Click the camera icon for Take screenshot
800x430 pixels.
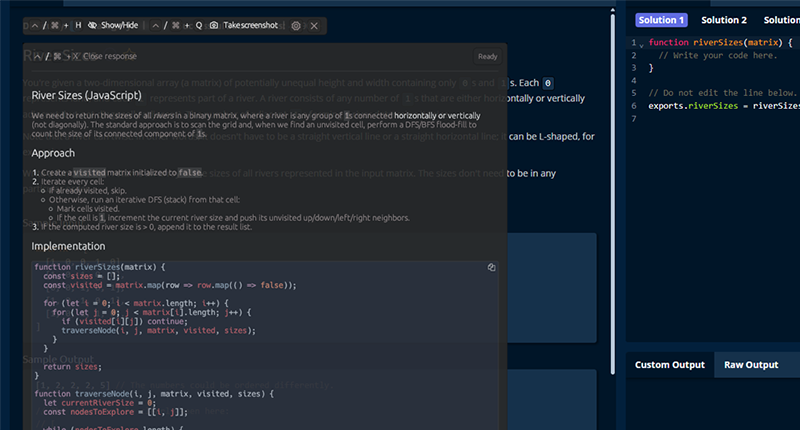pyautogui.click(x=214, y=25)
